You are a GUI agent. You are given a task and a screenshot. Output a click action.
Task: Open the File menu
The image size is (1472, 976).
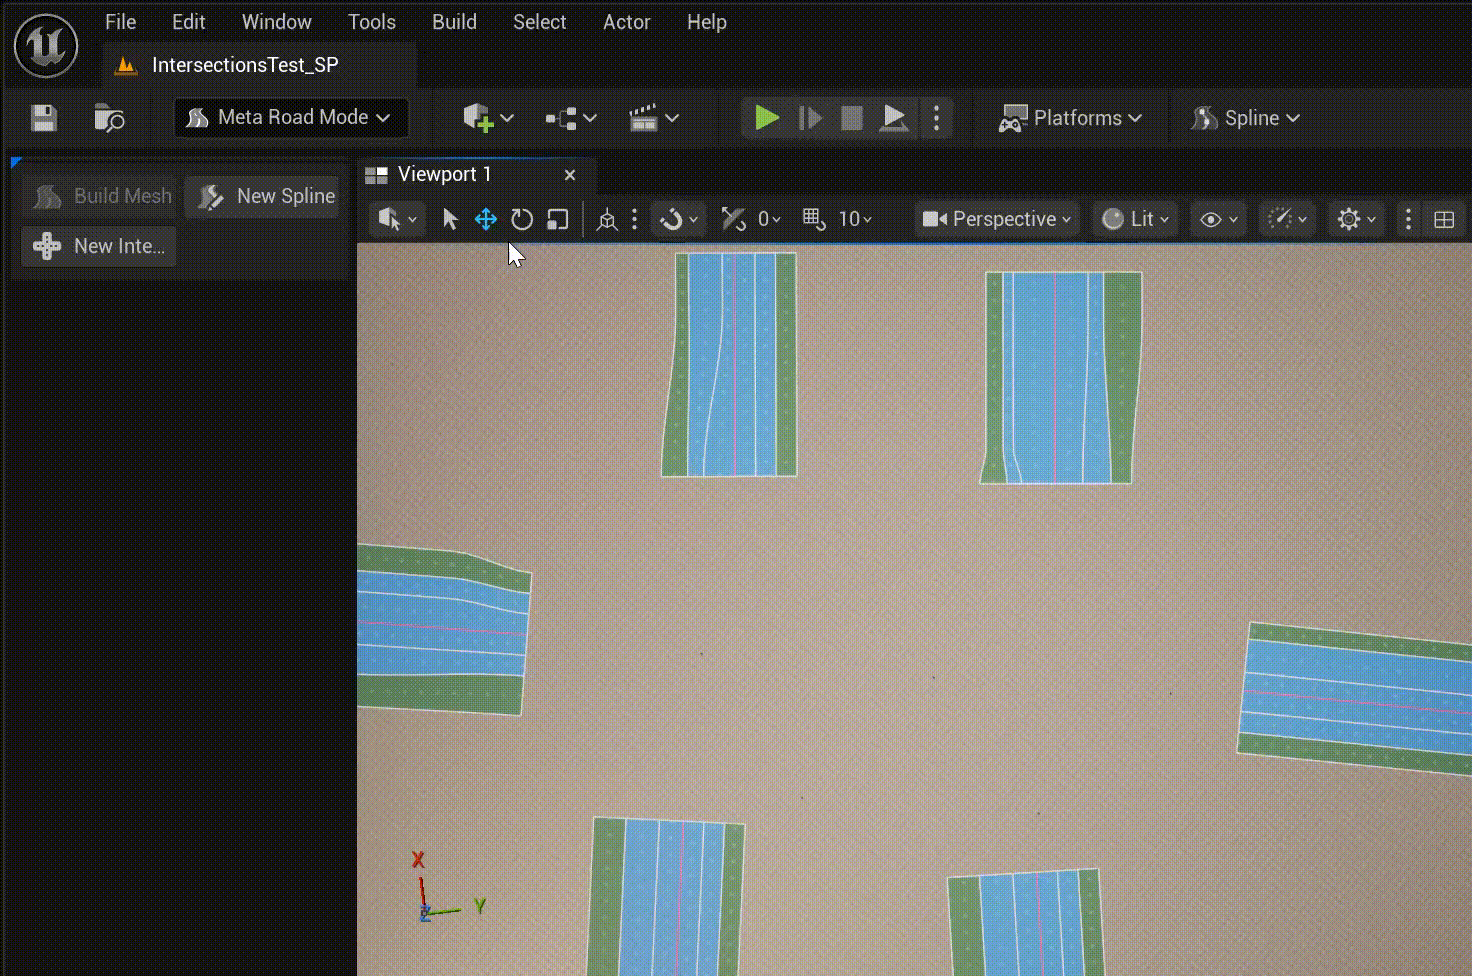click(x=120, y=22)
